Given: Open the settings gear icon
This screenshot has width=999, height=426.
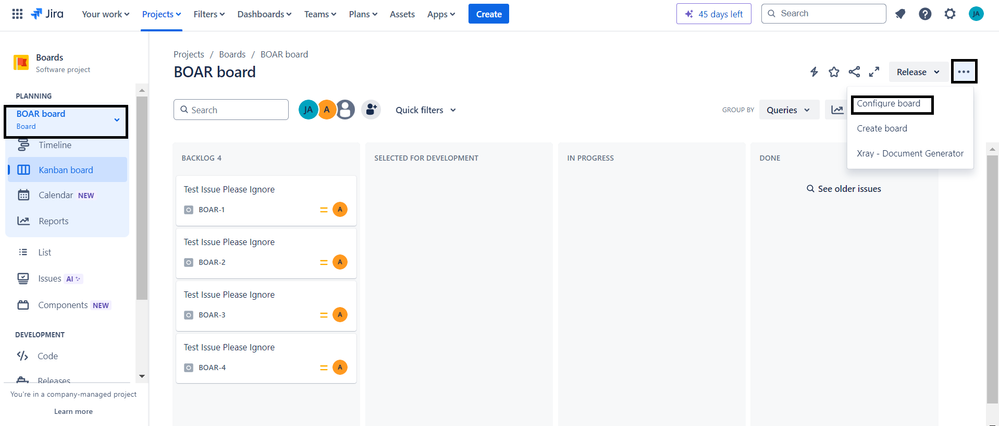Looking at the screenshot, I should click(950, 14).
